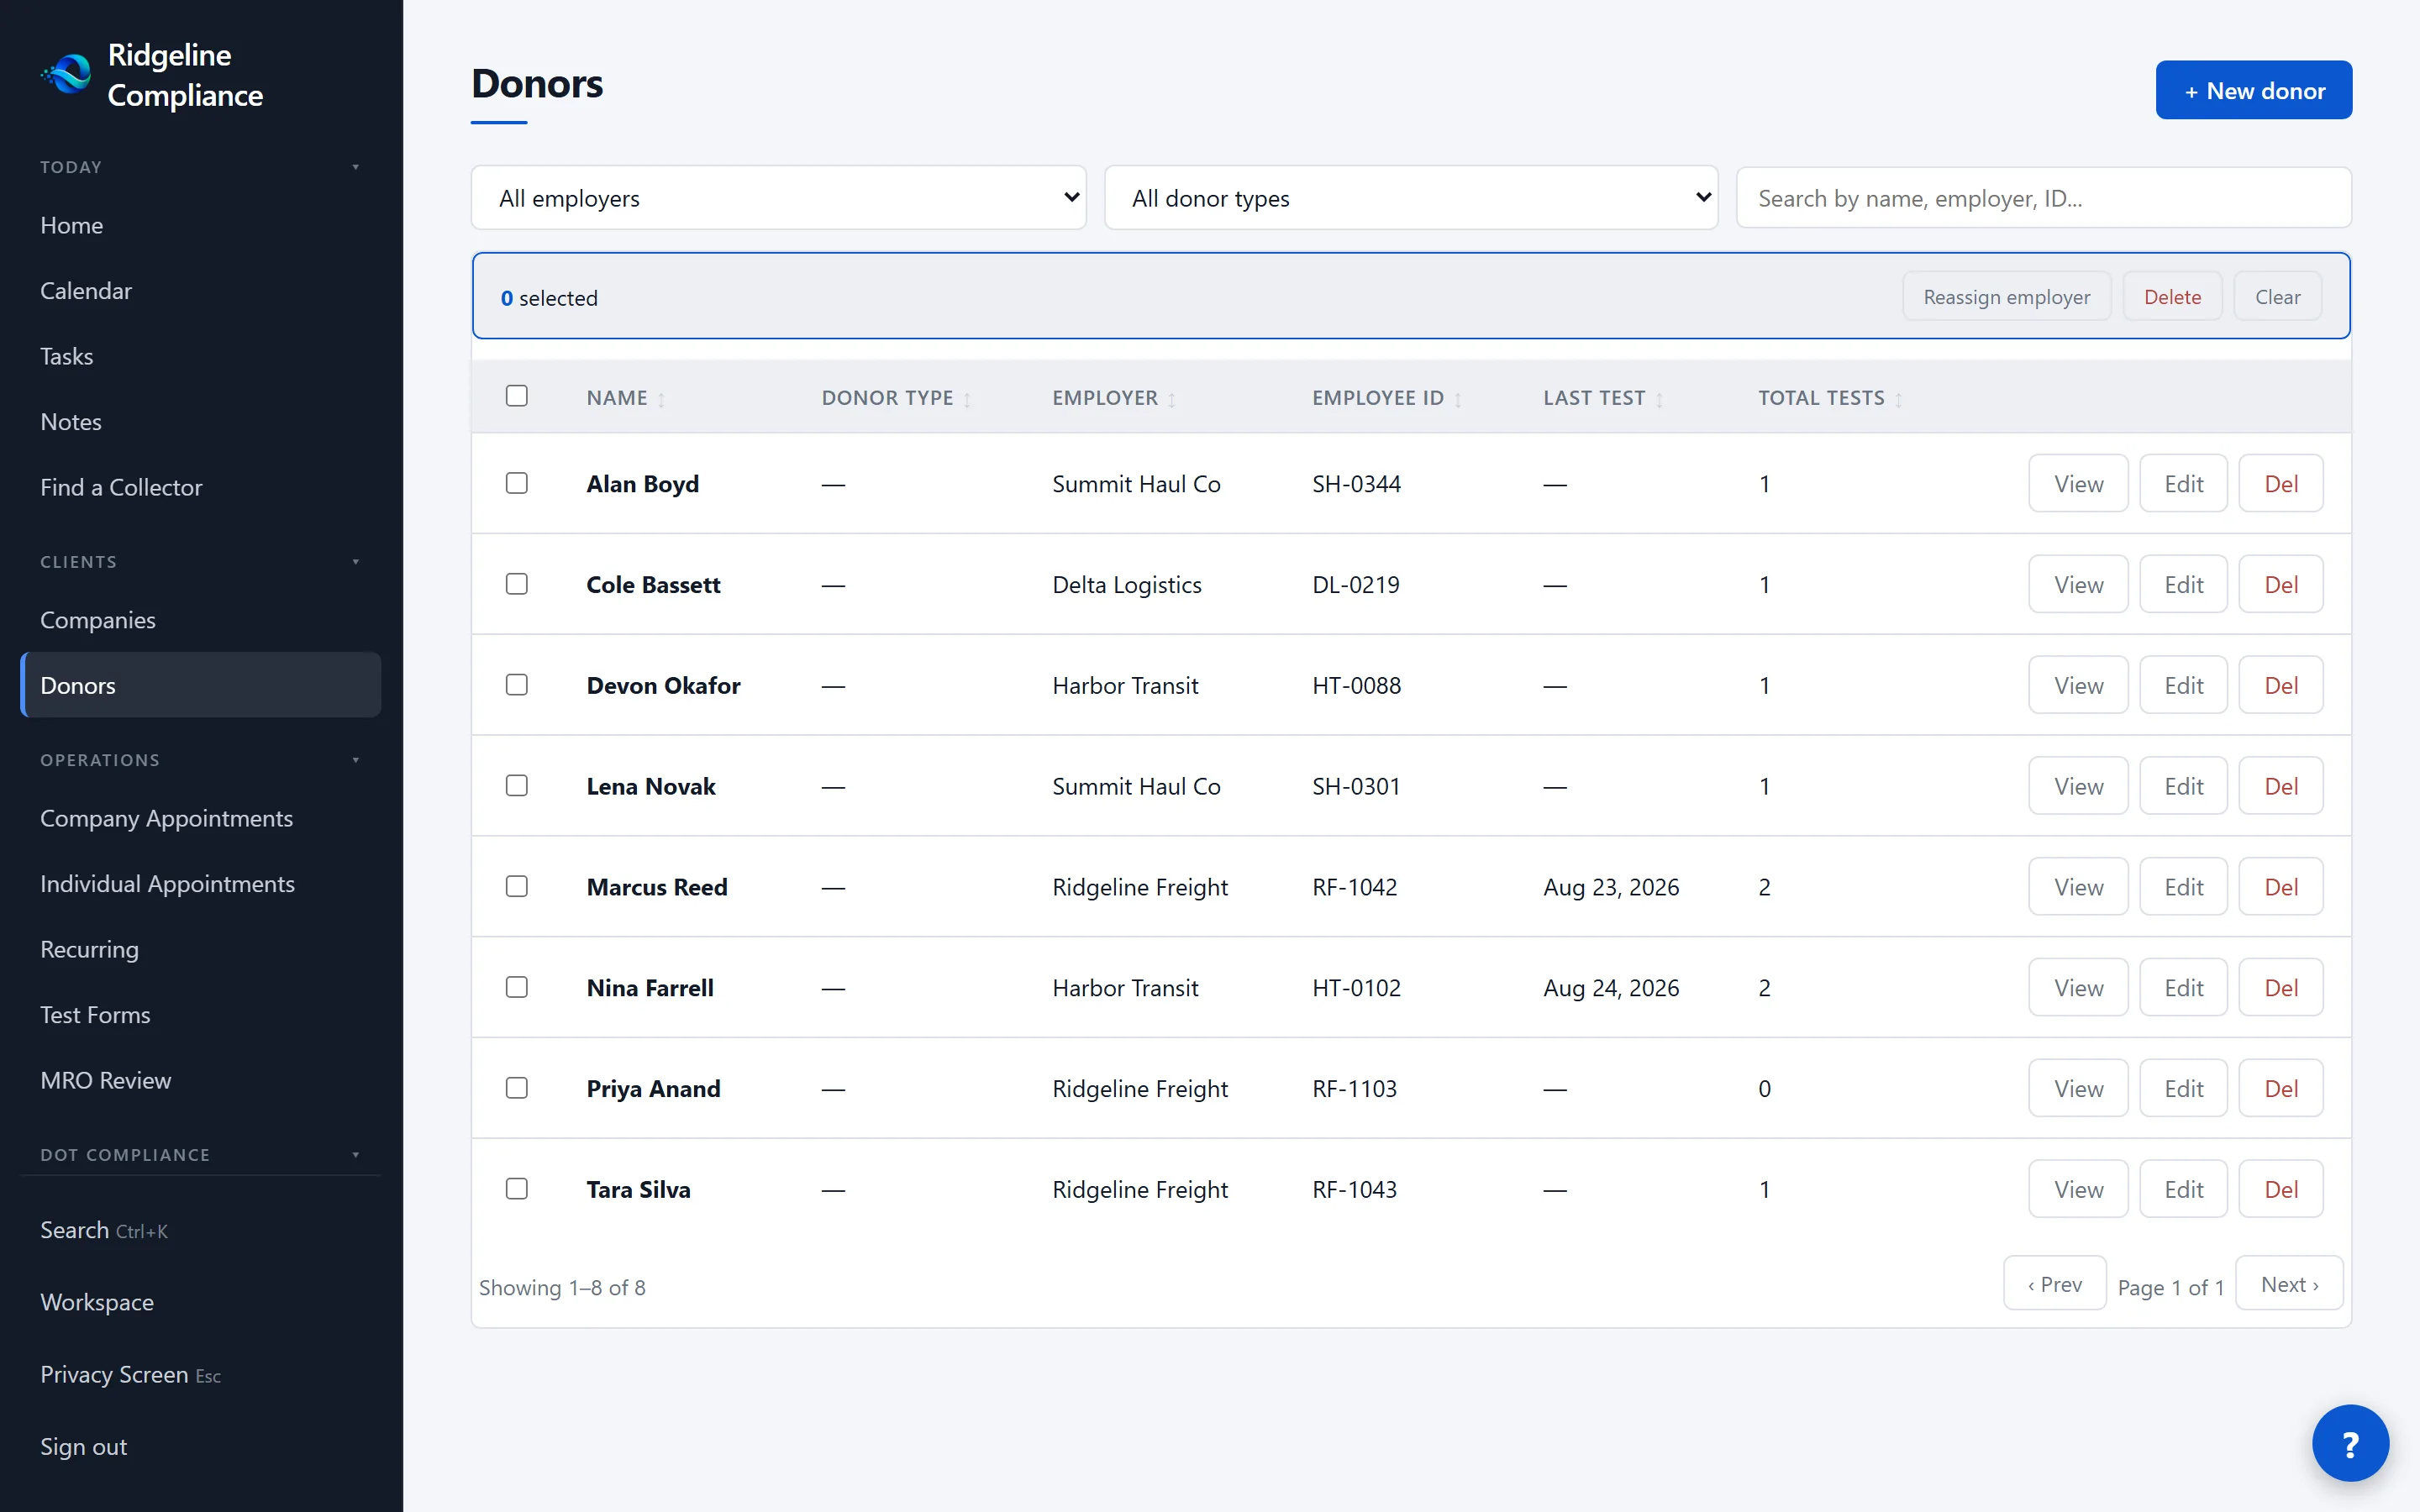Image resolution: width=2420 pixels, height=1512 pixels.
Task: Sort by Donor Type column arrow
Action: click(x=967, y=399)
